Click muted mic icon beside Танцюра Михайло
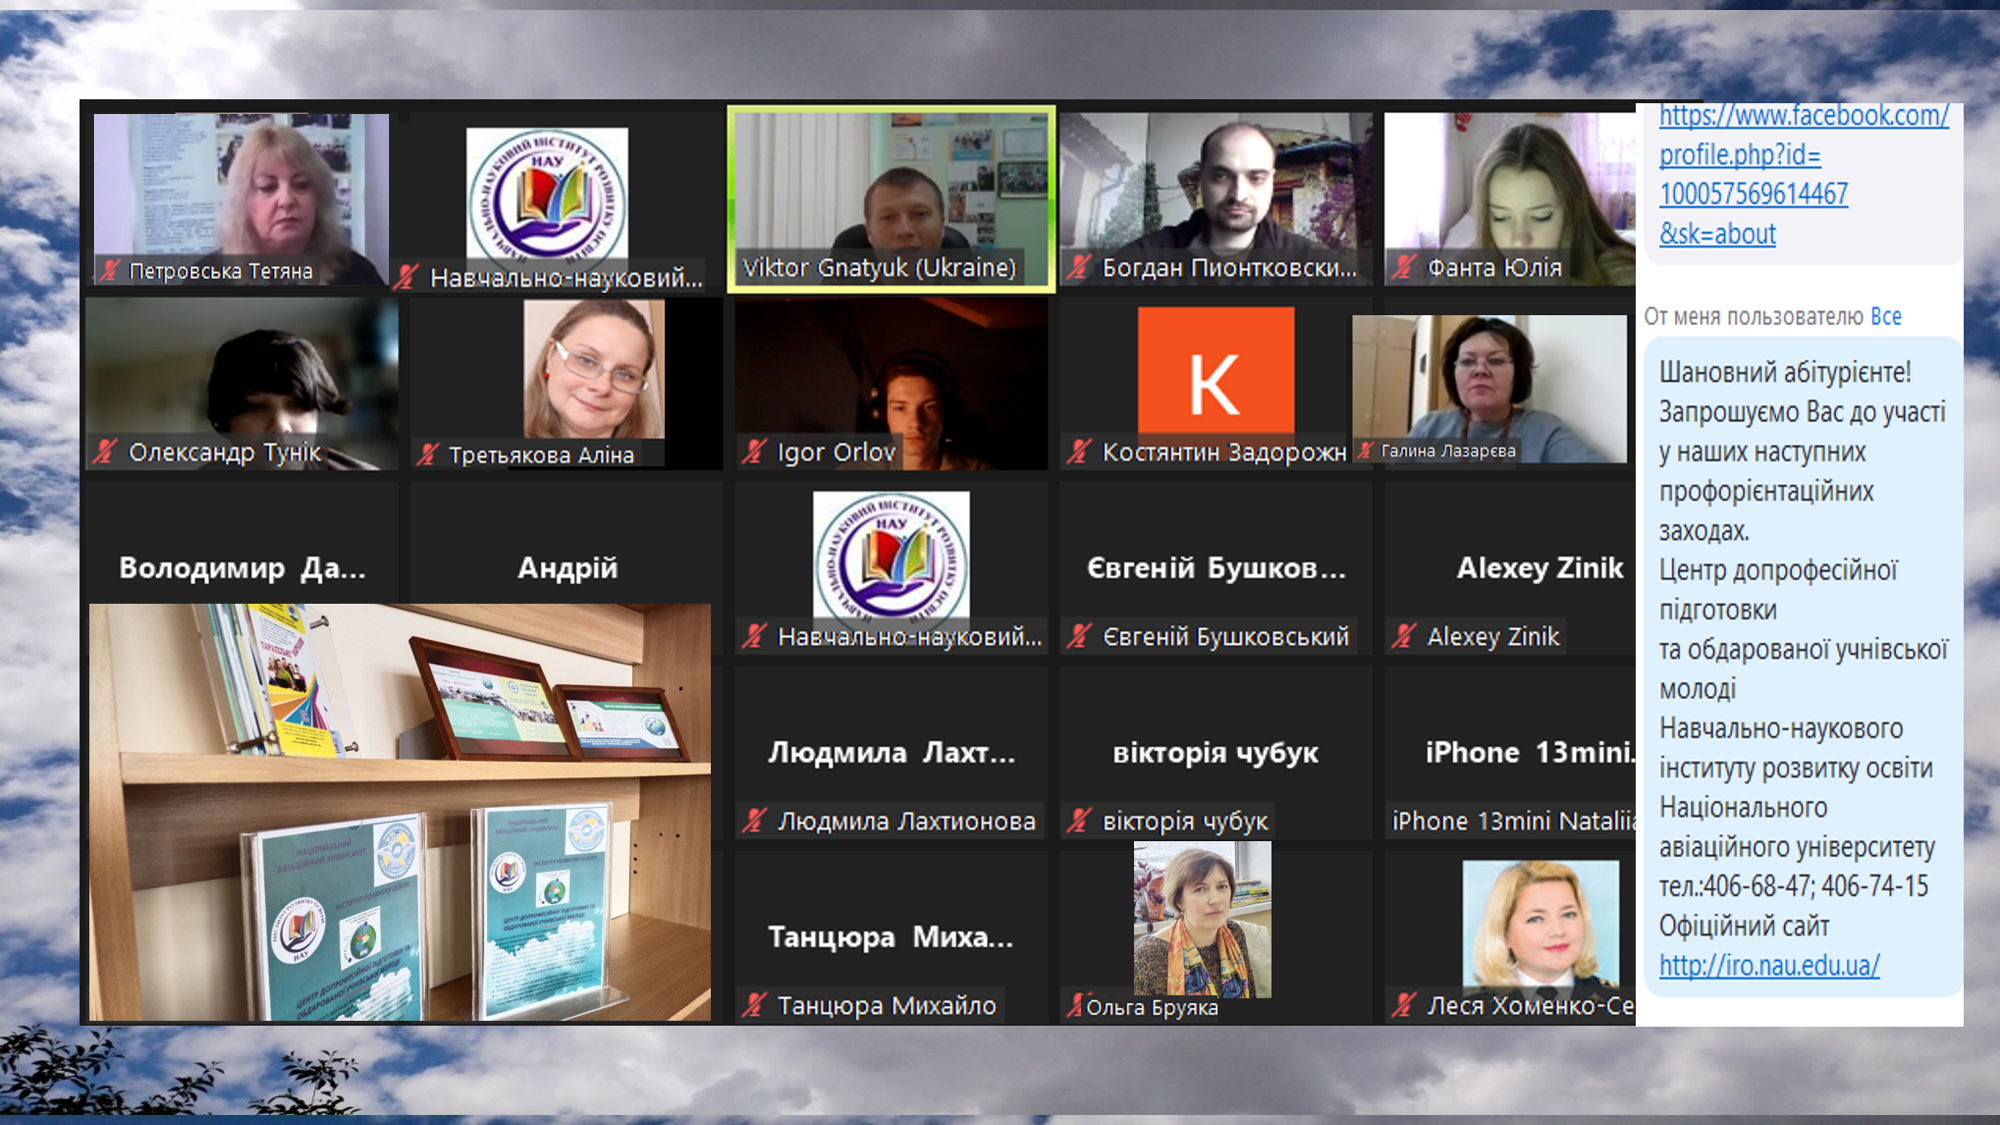2000x1125 pixels. pyautogui.click(x=754, y=1005)
